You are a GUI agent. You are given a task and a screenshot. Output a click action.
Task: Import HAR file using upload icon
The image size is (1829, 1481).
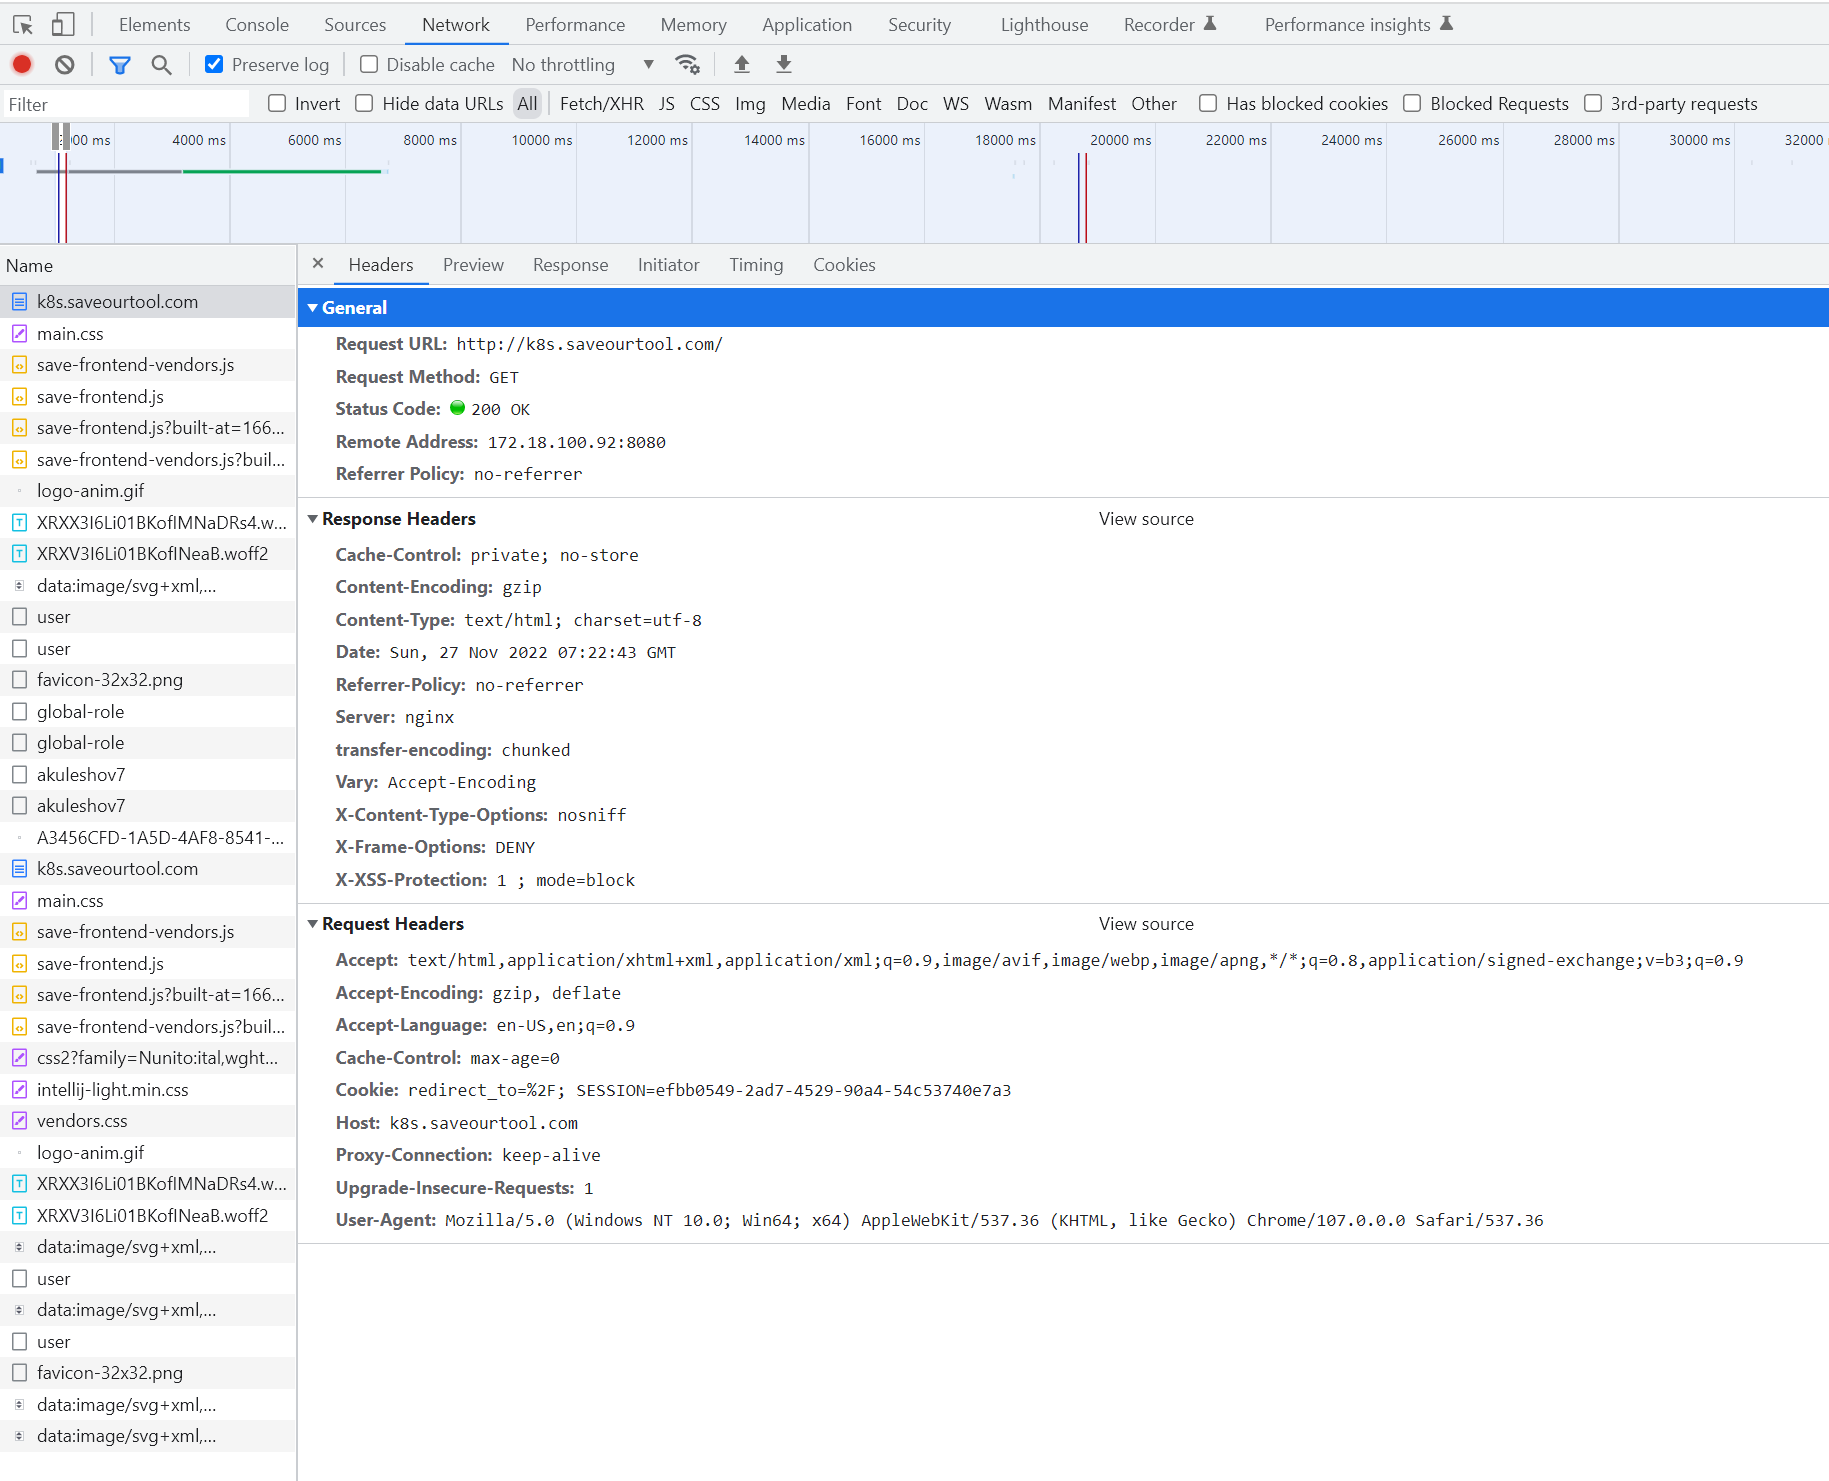(x=741, y=64)
